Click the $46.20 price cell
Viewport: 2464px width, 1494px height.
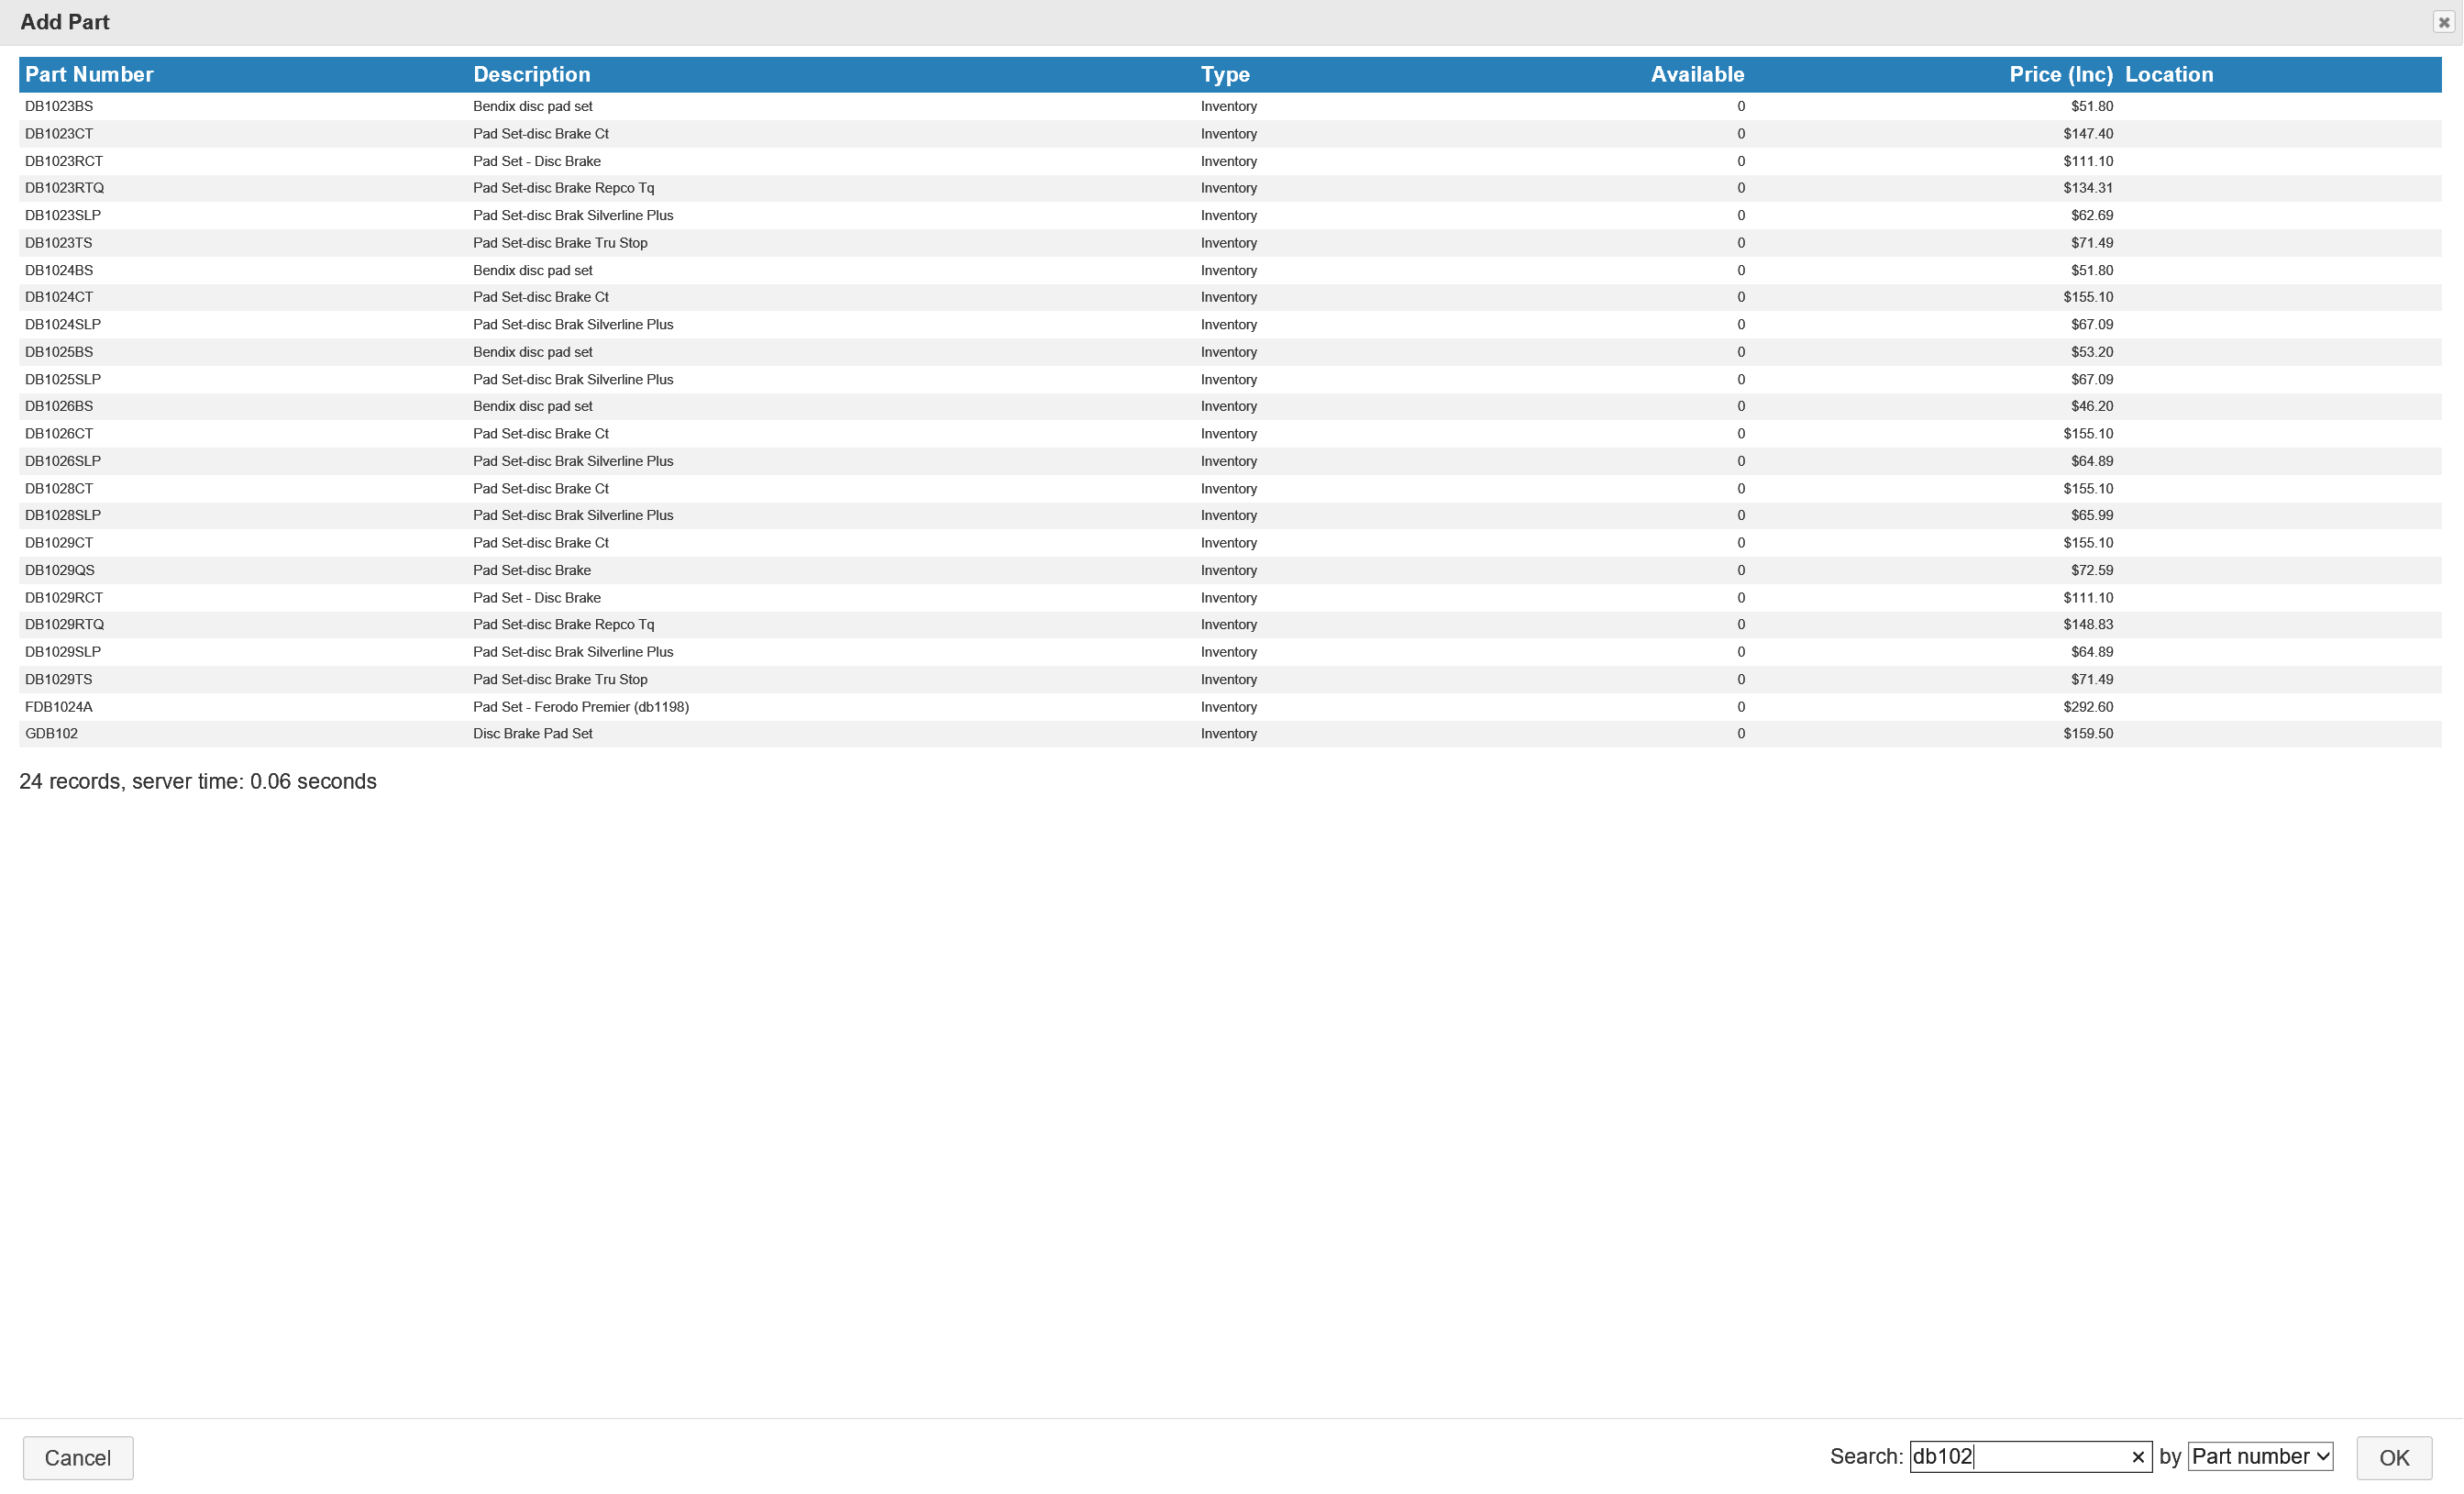(2092, 406)
